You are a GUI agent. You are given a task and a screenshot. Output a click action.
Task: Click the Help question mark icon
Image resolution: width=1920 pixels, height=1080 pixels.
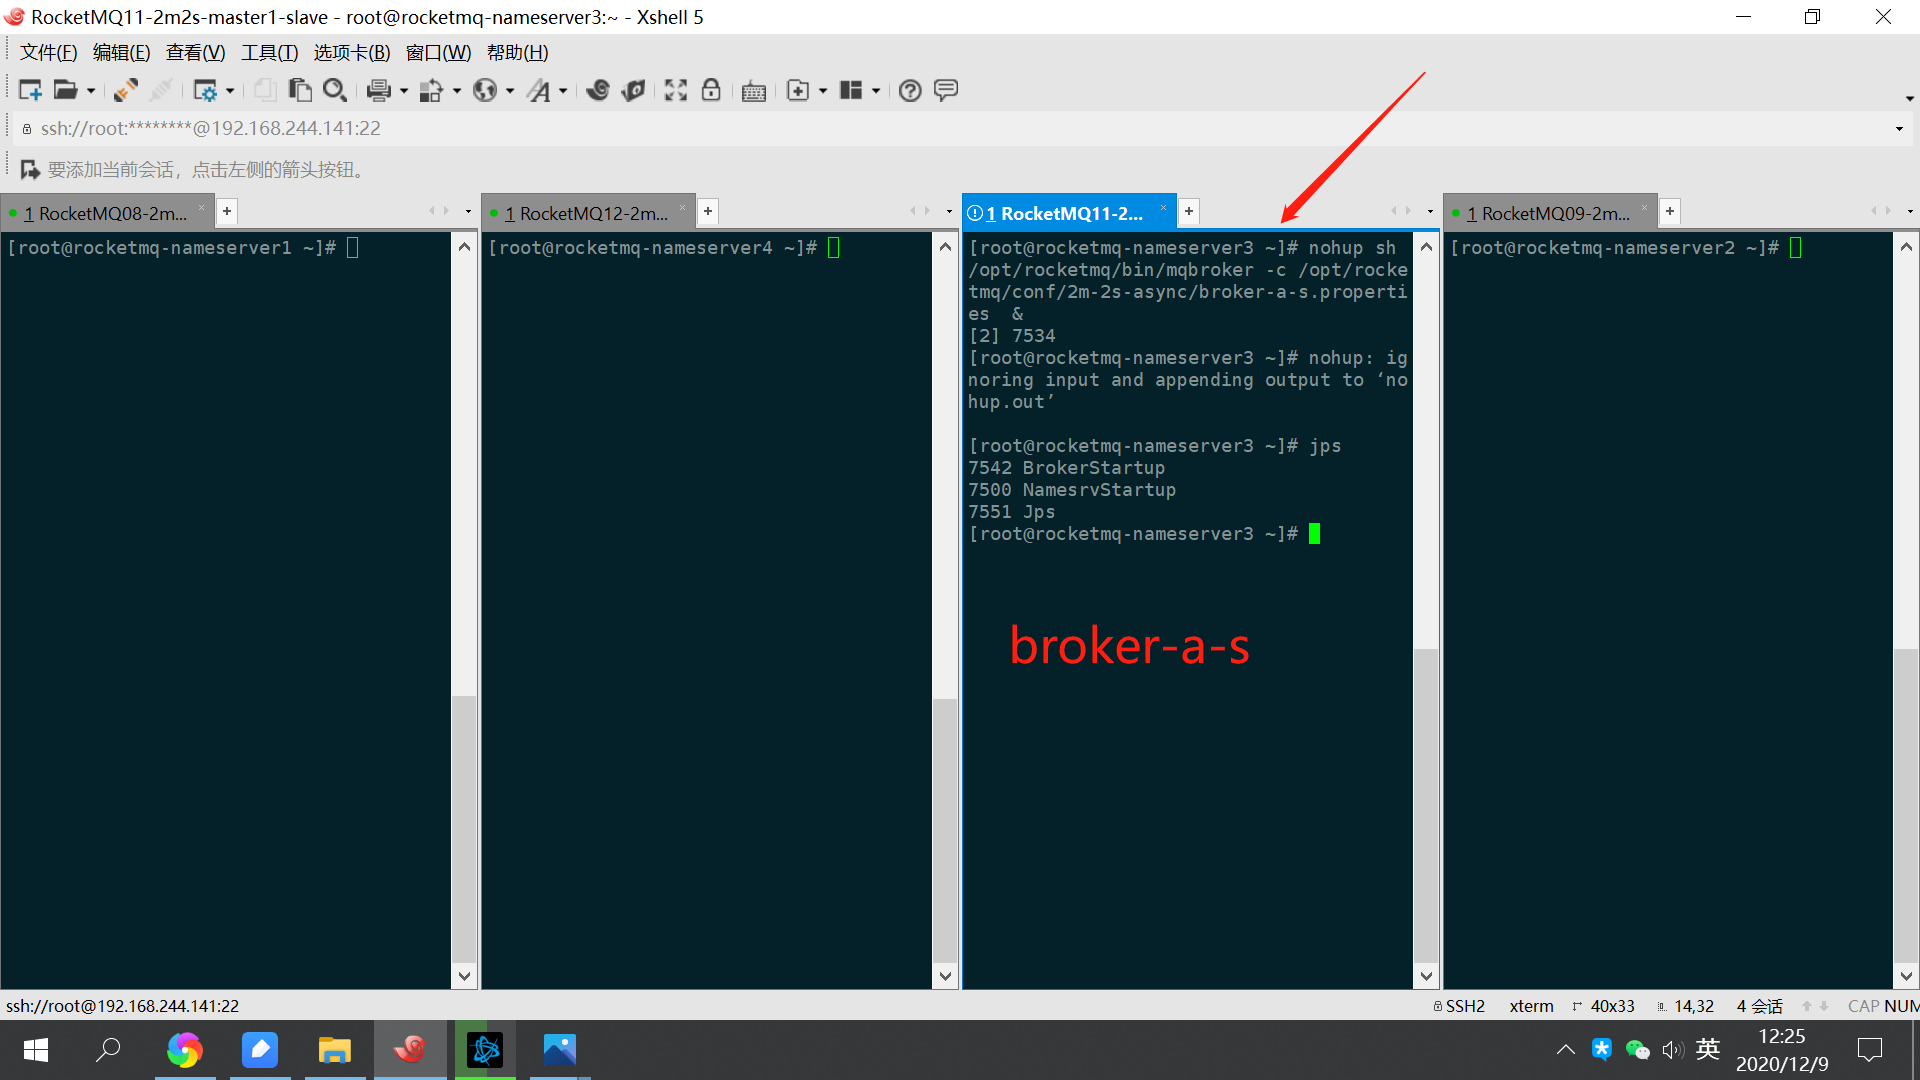click(910, 90)
